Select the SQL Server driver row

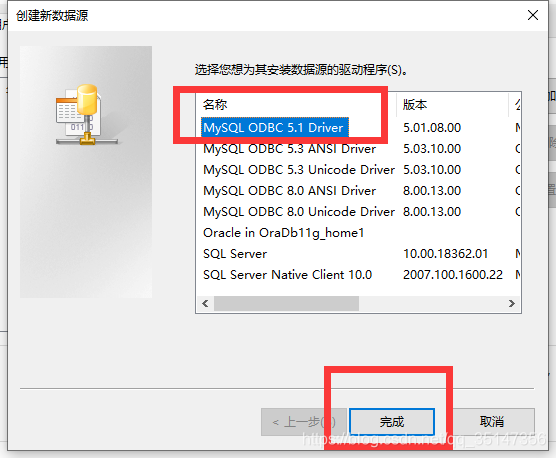pyautogui.click(x=235, y=254)
